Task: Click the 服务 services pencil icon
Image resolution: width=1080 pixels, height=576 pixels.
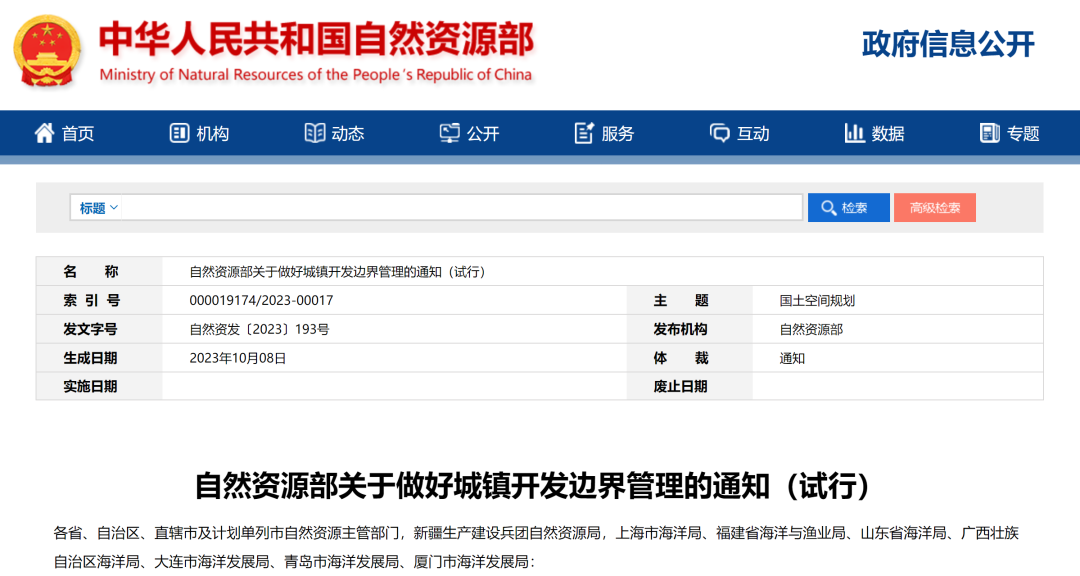Action: click(583, 131)
